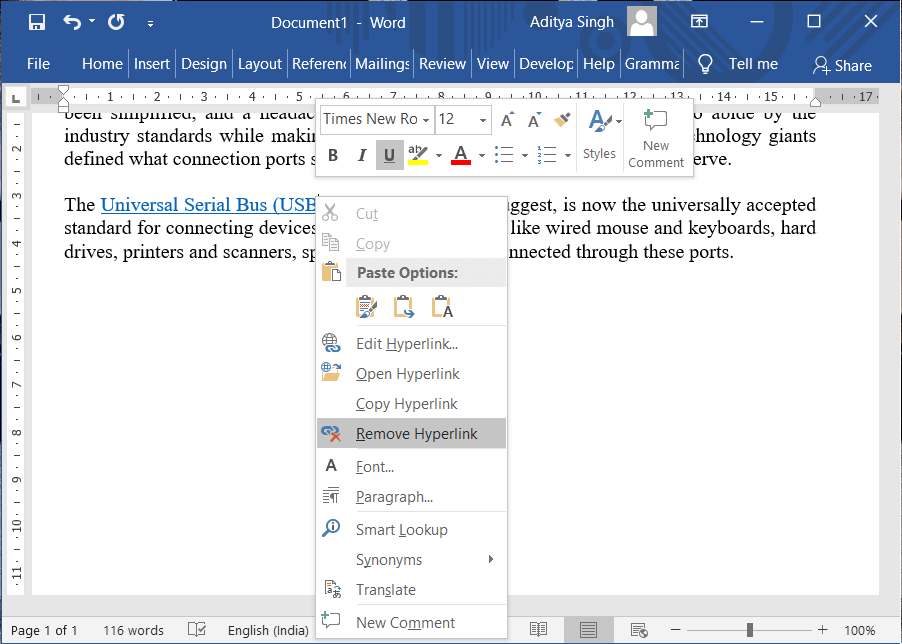Select Open Hyperlink in context menu
This screenshot has width=902, height=644.
click(x=411, y=374)
